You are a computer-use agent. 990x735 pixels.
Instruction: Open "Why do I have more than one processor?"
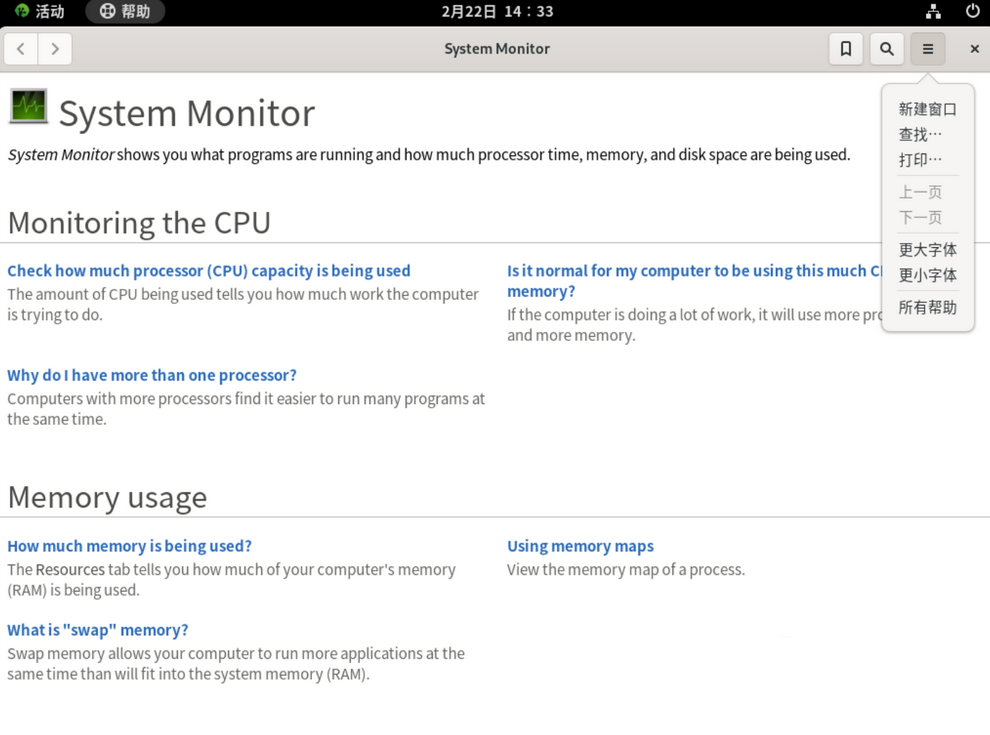click(x=152, y=375)
